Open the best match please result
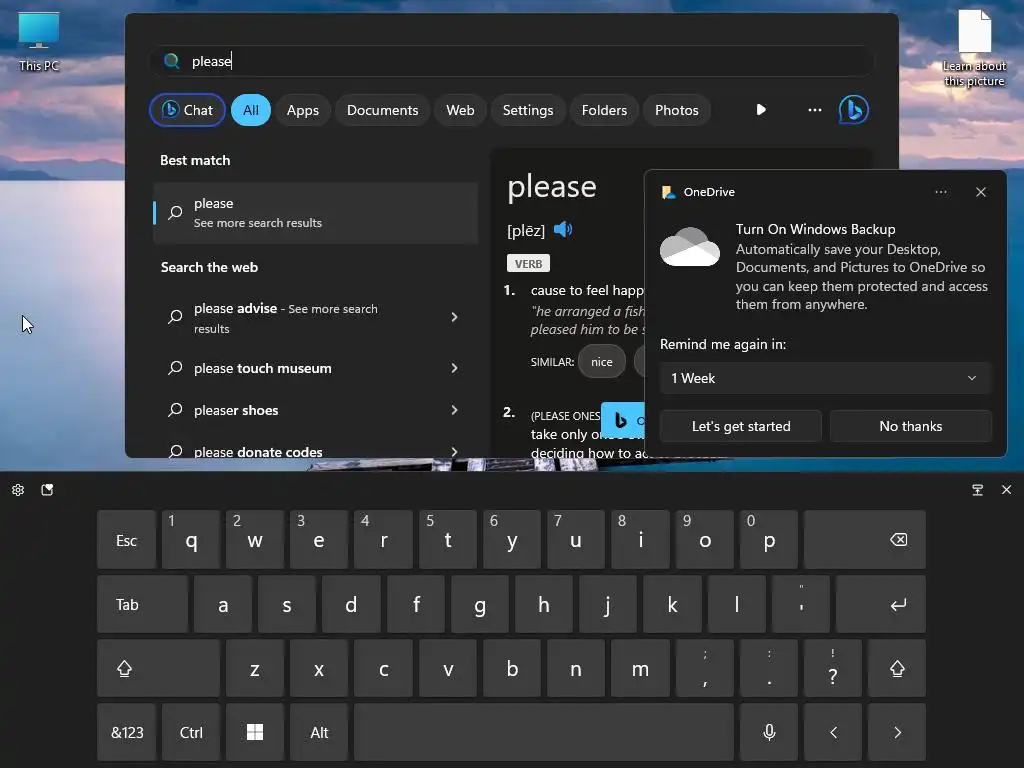 [315, 213]
